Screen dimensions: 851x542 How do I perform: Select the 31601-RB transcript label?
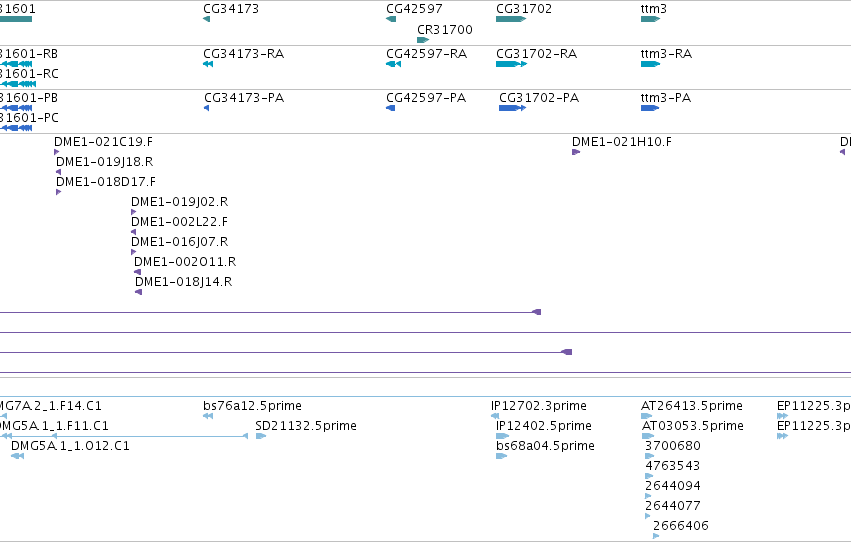[28, 54]
